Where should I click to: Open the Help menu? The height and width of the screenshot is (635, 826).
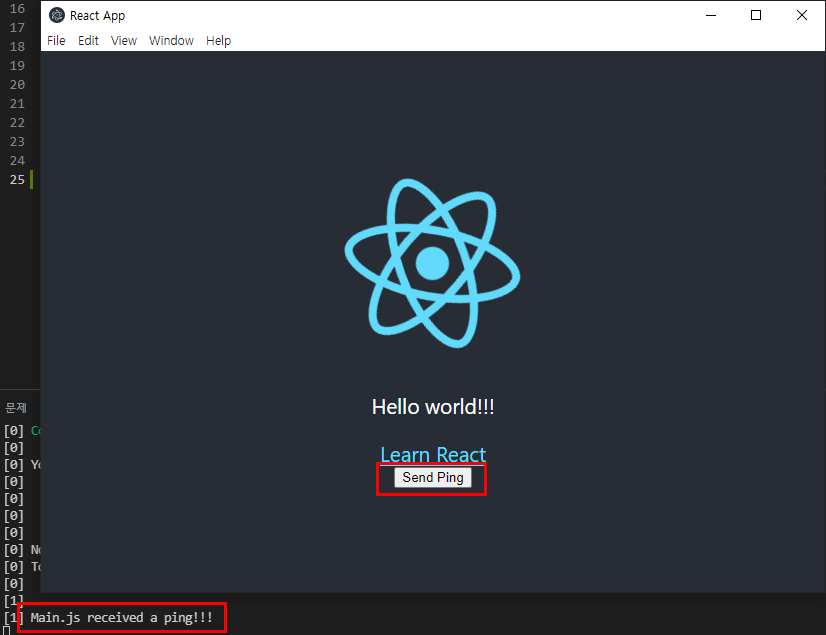click(218, 41)
